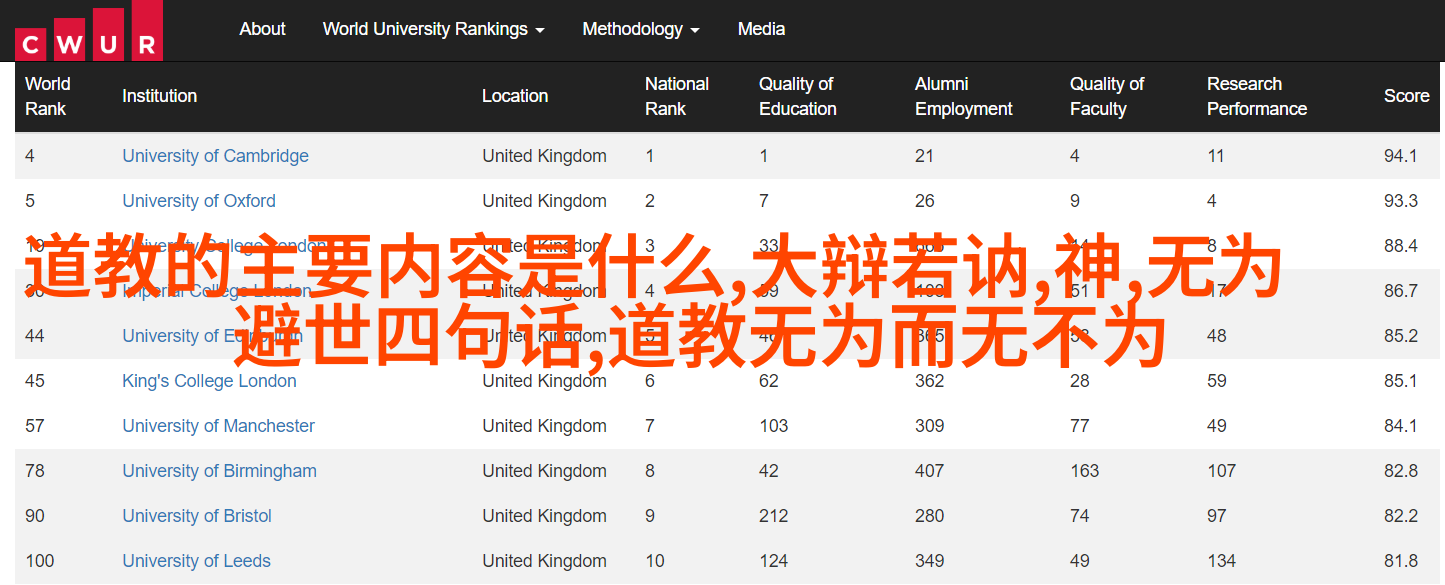Click world rank 100 cell
This screenshot has height=585, width=1445.
tap(40, 561)
